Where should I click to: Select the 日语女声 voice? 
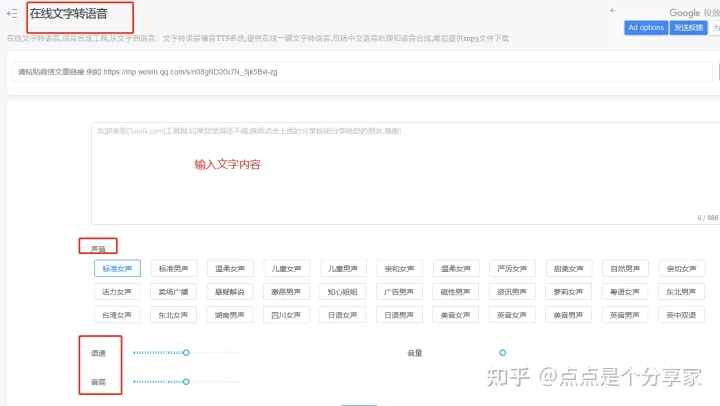click(x=343, y=315)
